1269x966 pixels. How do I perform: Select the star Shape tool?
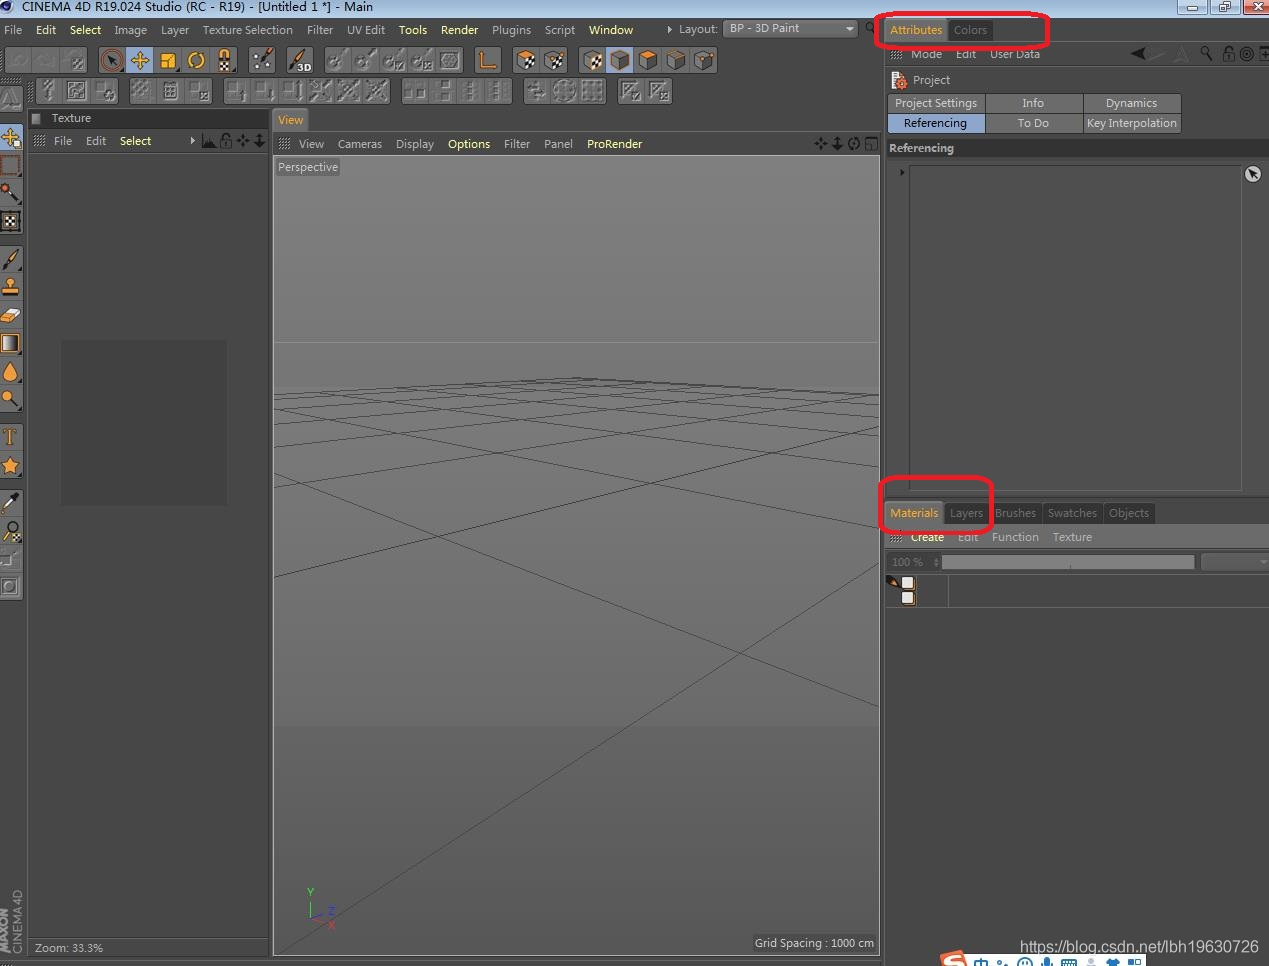pos(11,466)
